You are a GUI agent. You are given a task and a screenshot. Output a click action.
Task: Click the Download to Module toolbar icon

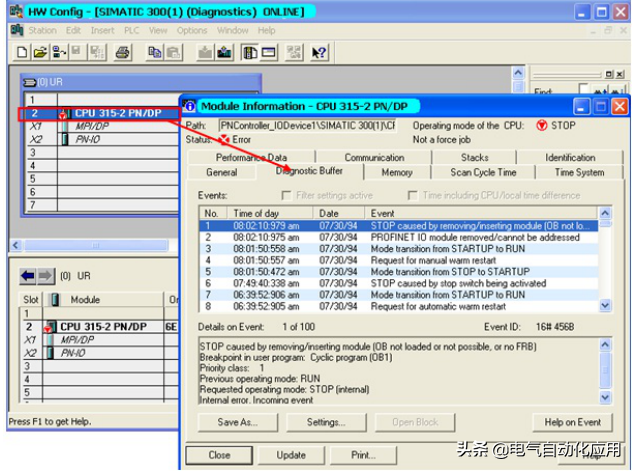206,52
